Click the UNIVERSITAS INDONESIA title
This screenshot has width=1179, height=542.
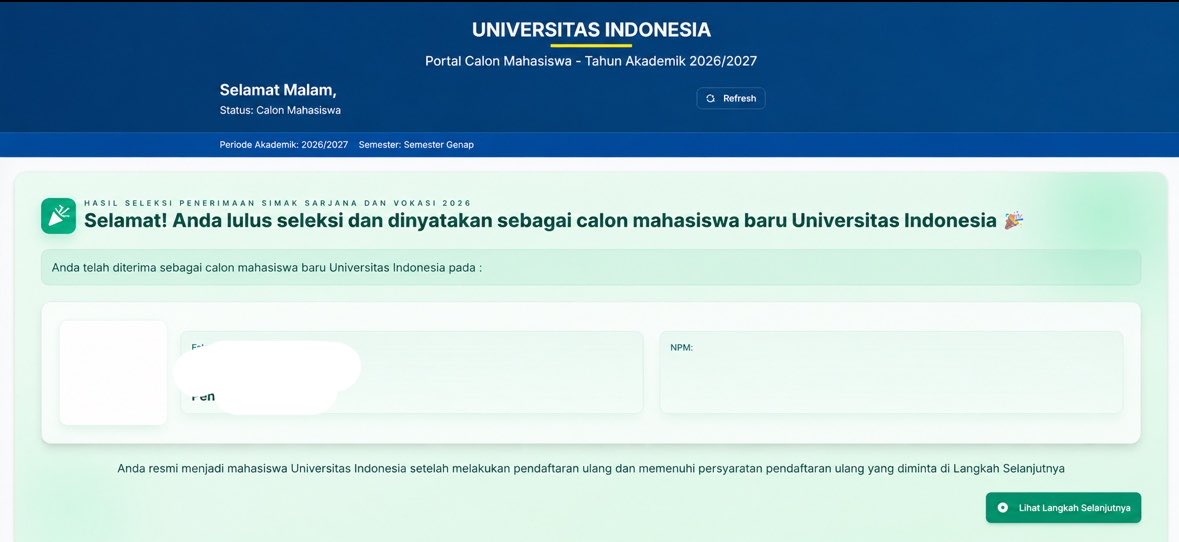click(591, 30)
